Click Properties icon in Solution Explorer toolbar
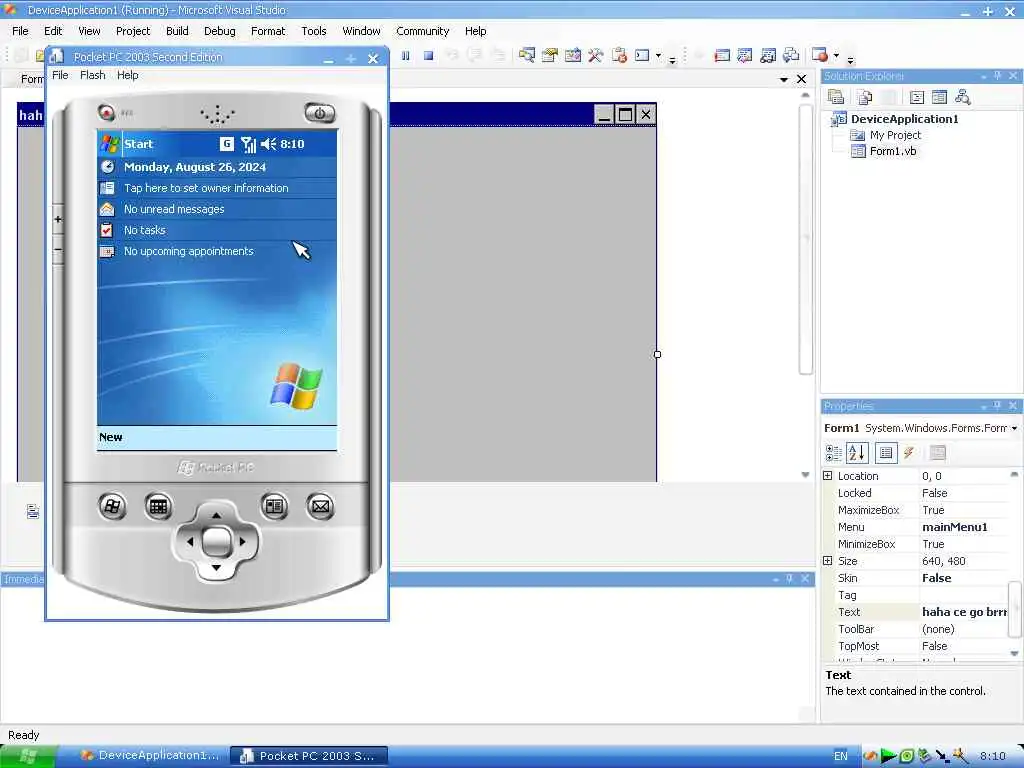Screen dimensions: 1024x768 [836, 97]
